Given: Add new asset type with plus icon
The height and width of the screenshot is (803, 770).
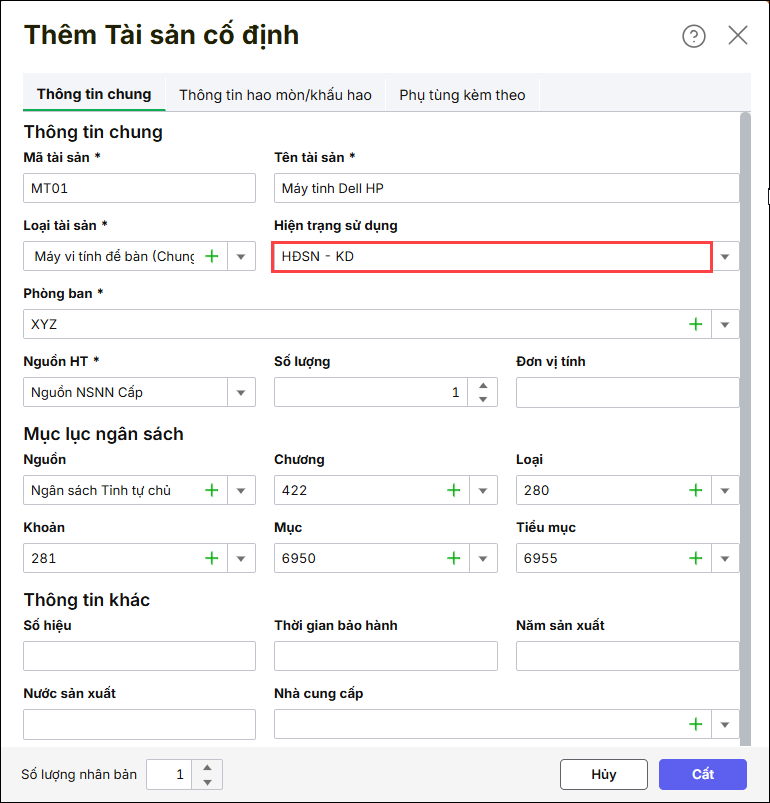Looking at the screenshot, I should click(x=212, y=257).
